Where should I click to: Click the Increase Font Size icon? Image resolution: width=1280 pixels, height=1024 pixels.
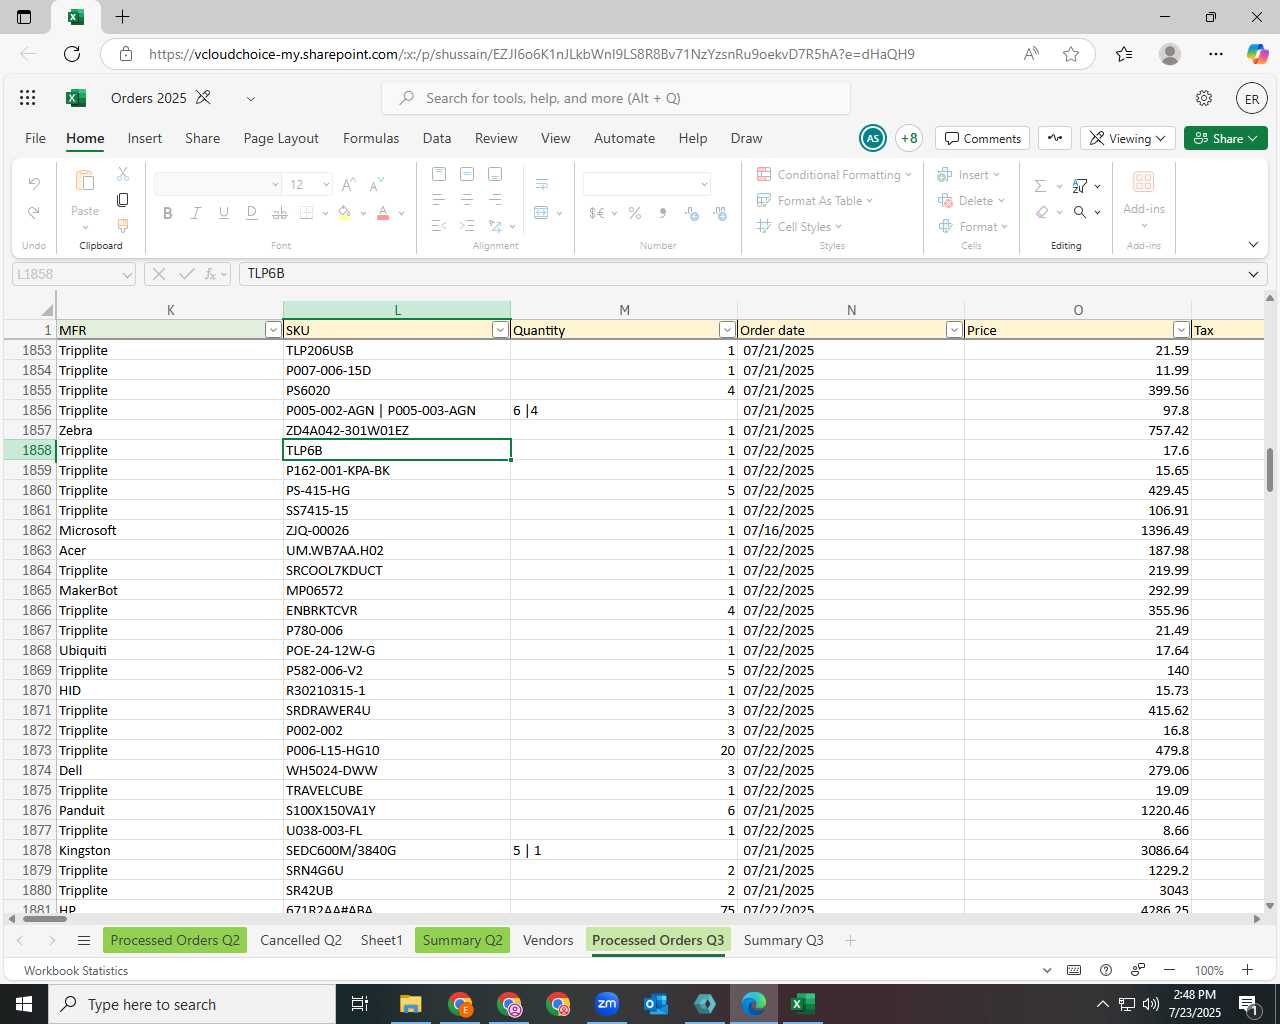pyautogui.click(x=349, y=185)
